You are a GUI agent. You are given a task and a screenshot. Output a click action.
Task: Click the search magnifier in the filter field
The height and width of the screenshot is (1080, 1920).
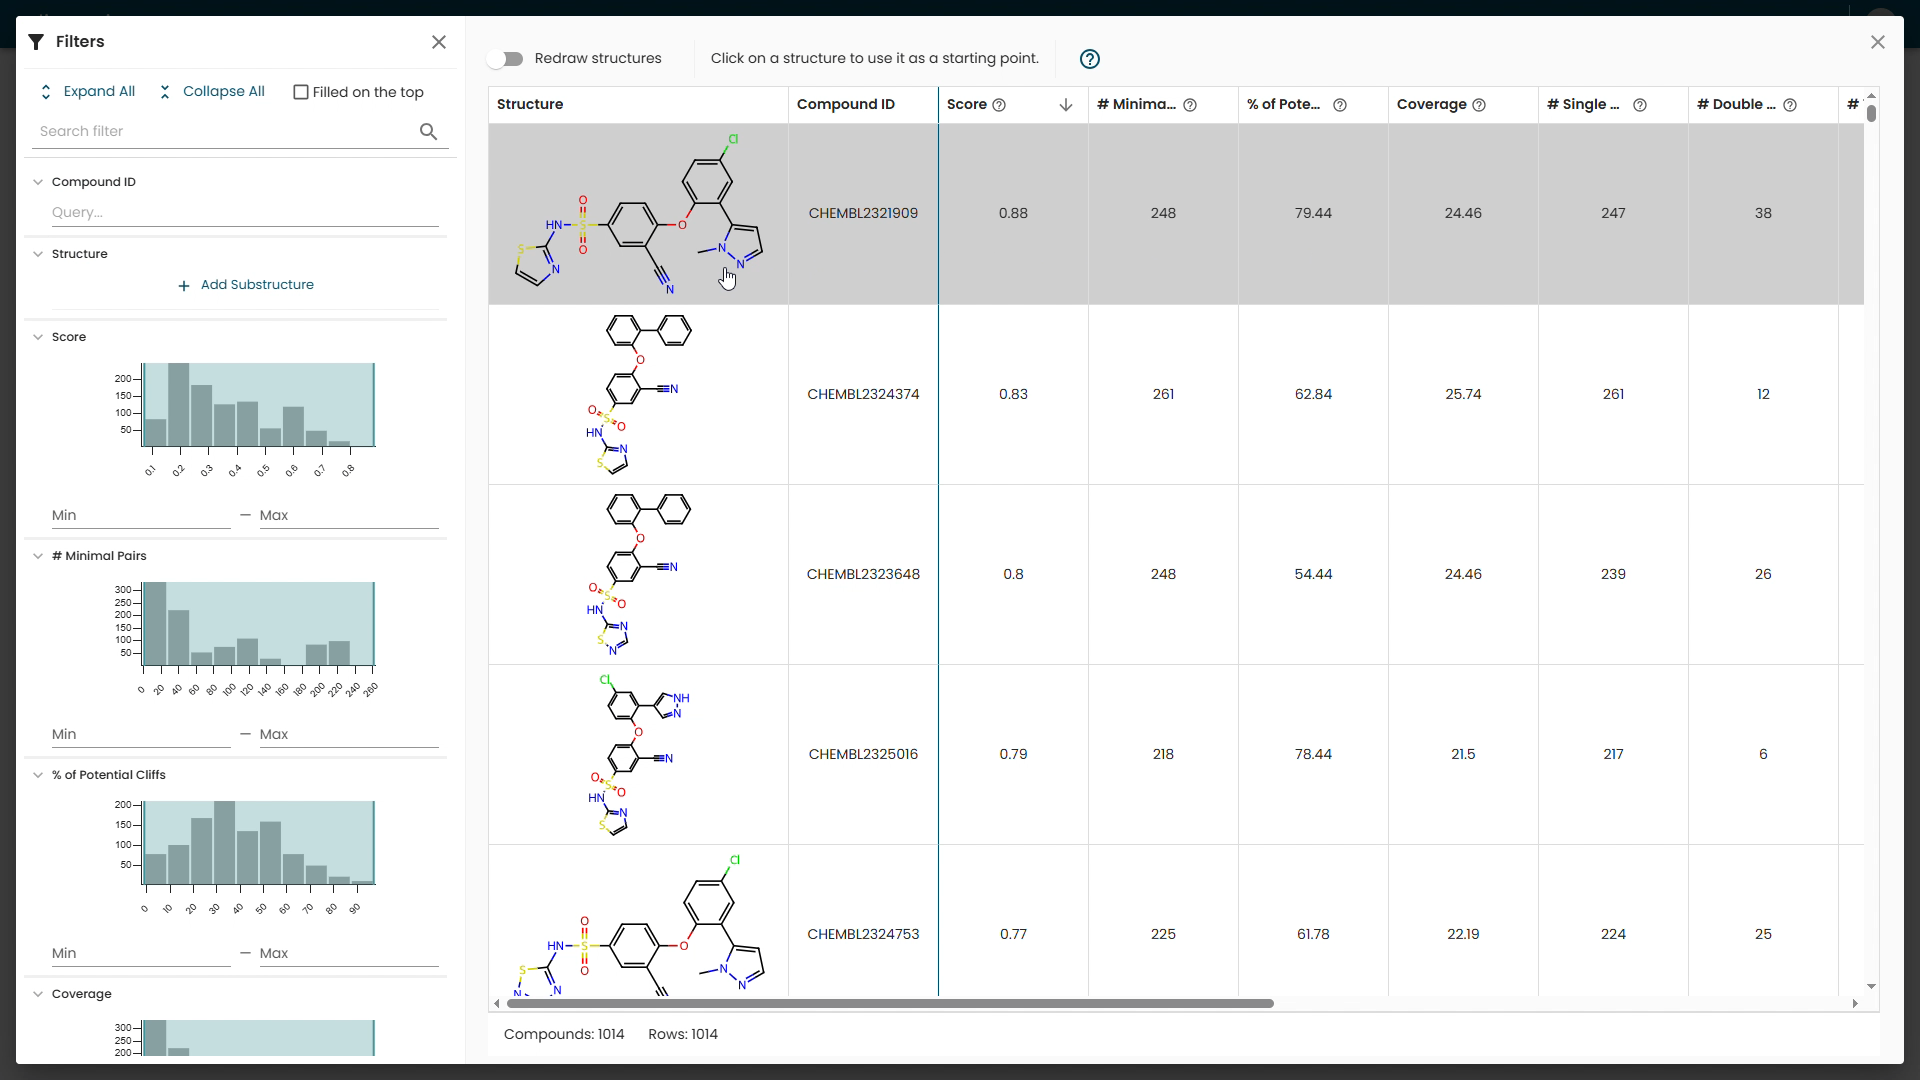(428, 131)
